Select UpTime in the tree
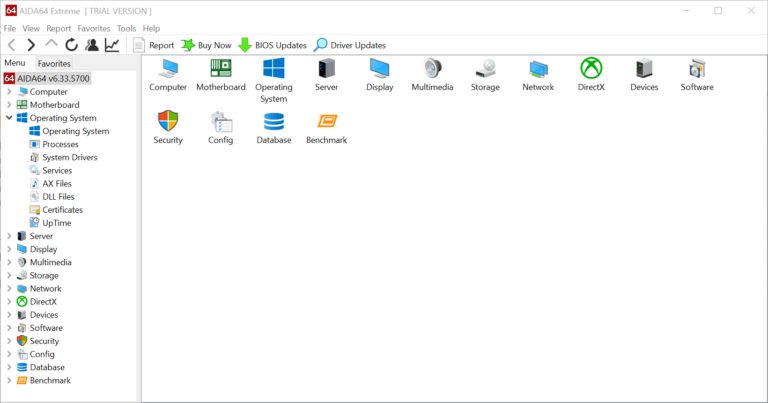This screenshot has height=403, width=768. (50, 223)
